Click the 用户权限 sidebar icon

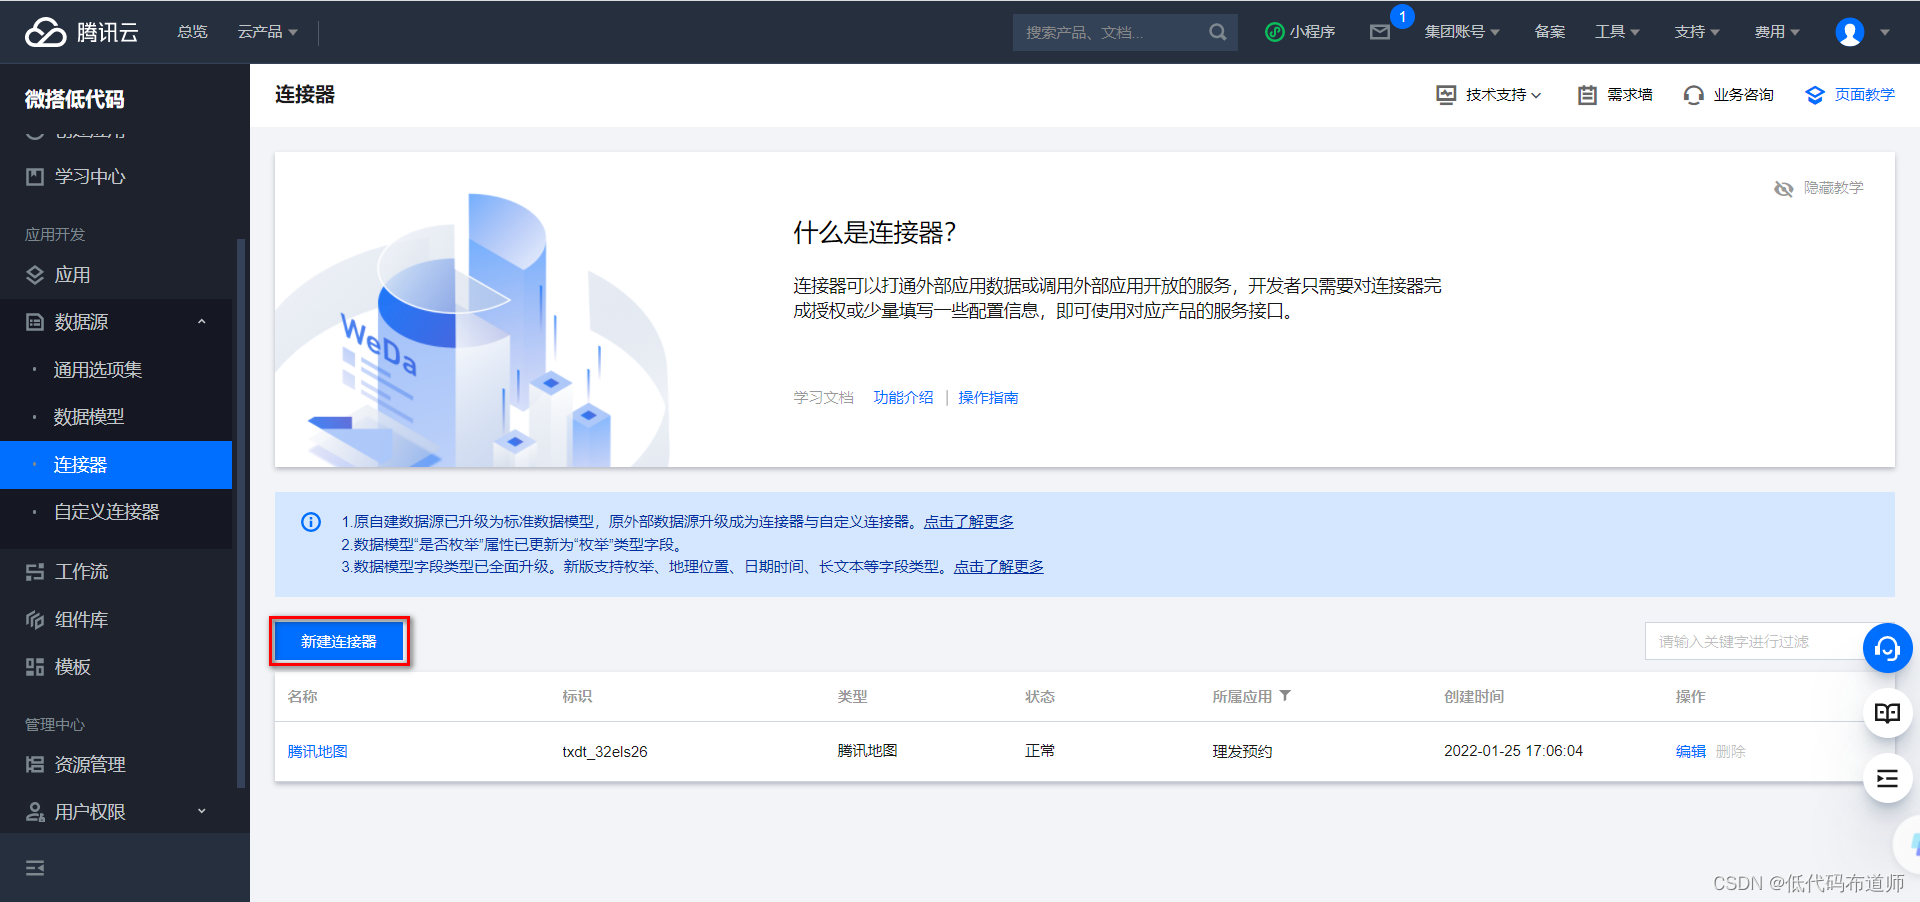click(35, 812)
